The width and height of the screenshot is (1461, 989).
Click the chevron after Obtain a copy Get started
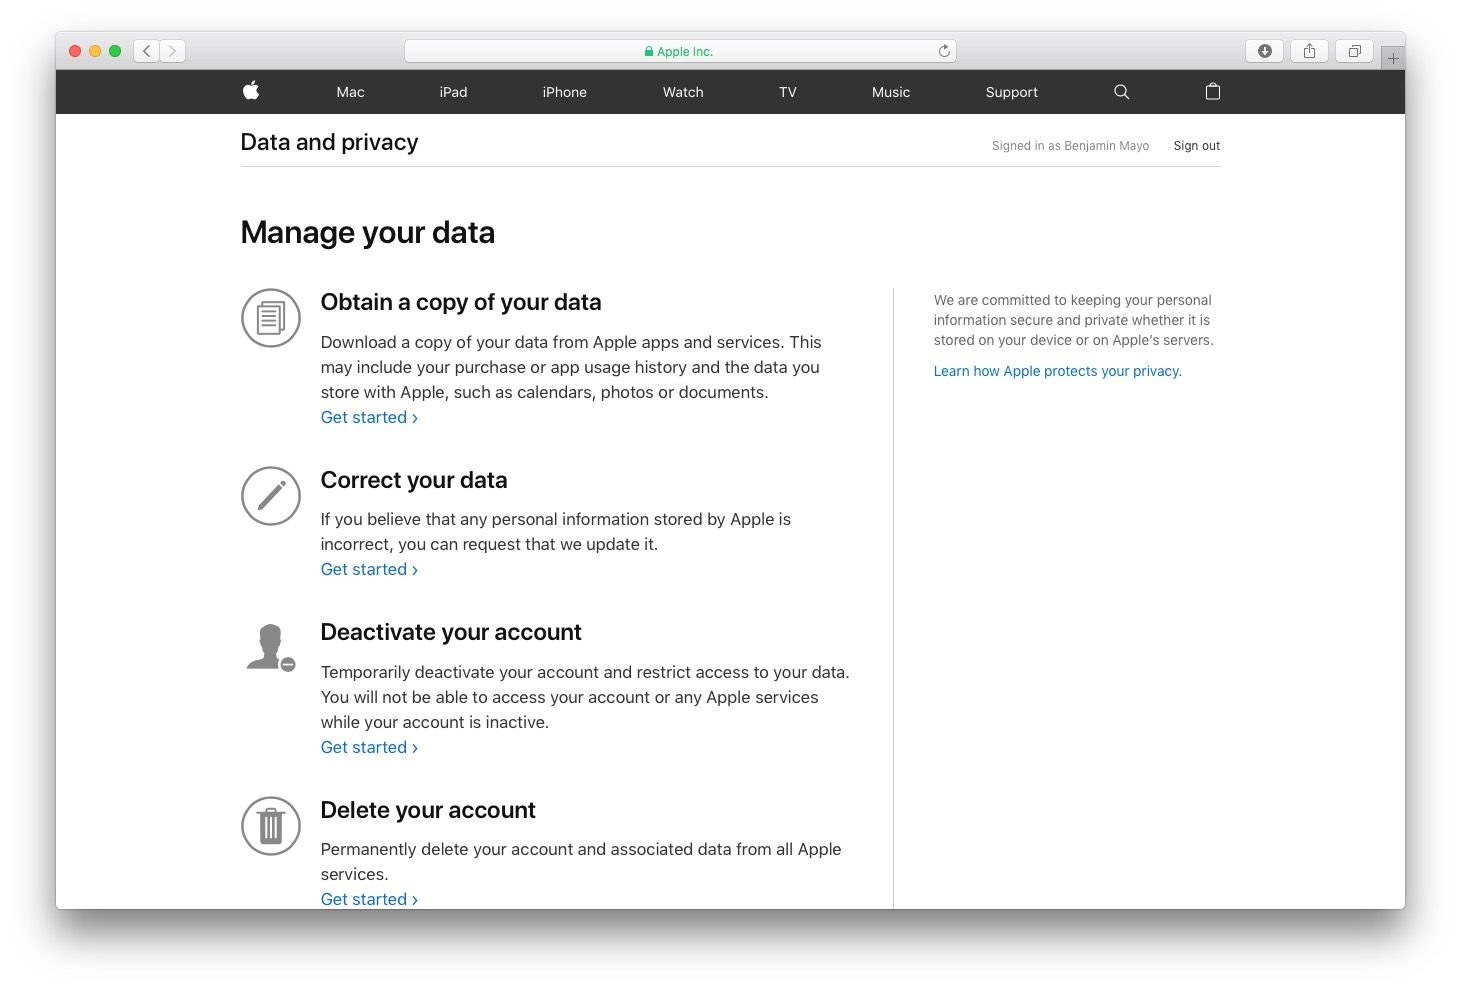click(x=413, y=418)
